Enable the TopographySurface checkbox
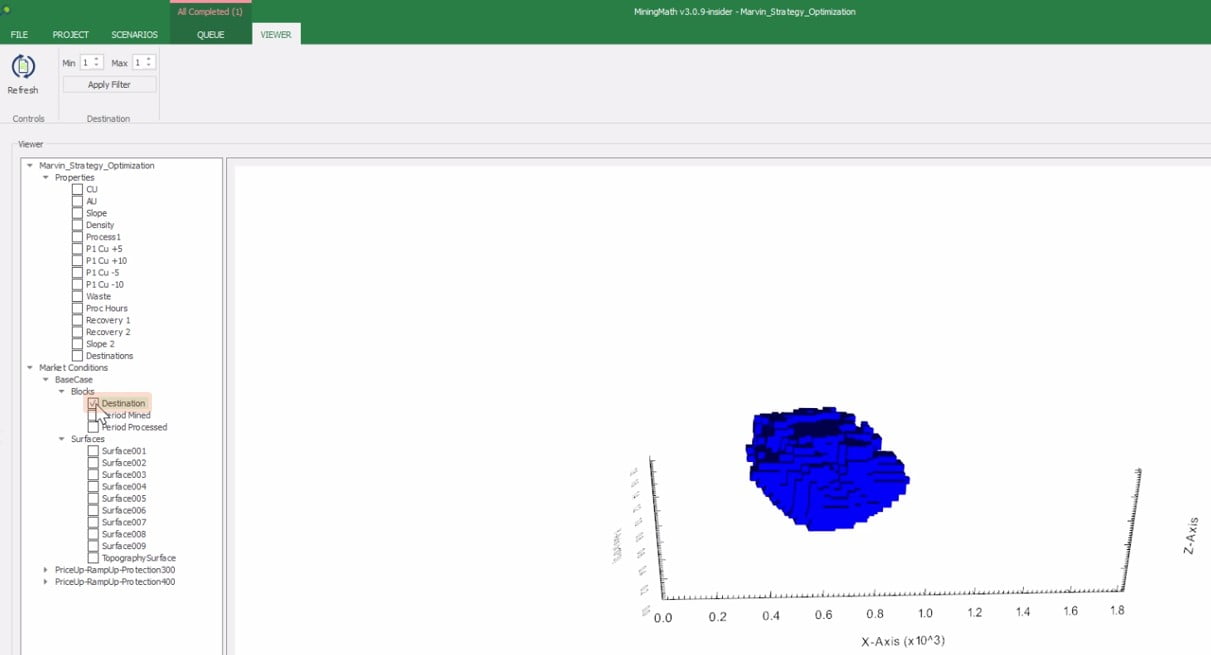Image resolution: width=1211 pixels, height=655 pixels. click(x=93, y=558)
